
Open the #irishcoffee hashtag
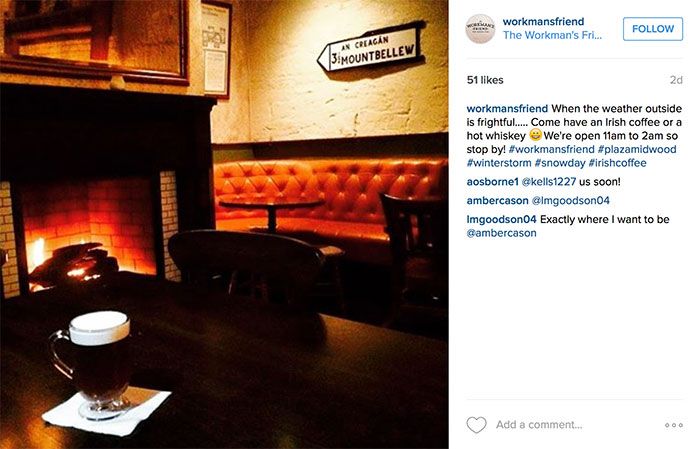(617, 163)
